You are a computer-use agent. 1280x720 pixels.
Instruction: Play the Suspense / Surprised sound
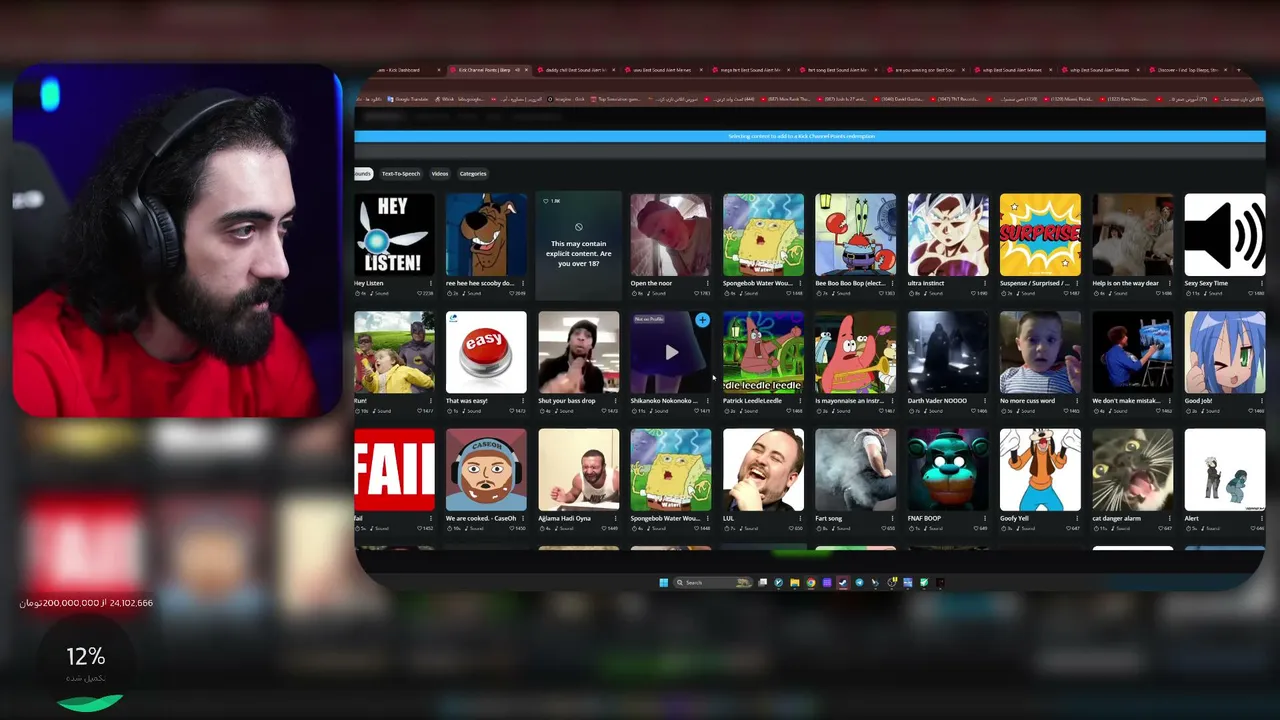(x=1040, y=235)
